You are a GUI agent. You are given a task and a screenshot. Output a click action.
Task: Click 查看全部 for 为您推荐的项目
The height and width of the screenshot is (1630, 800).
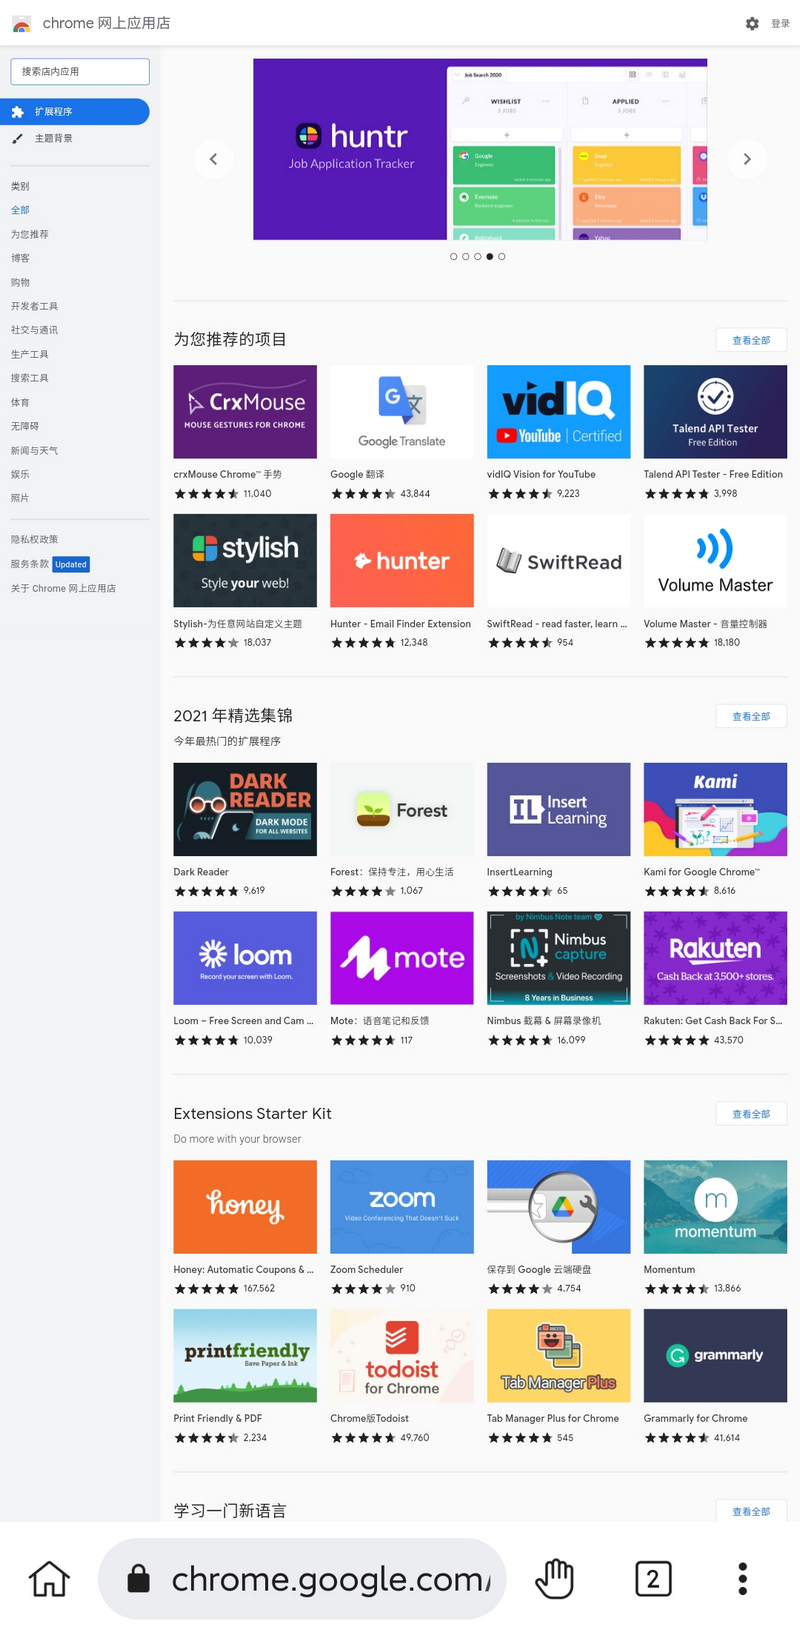tap(751, 340)
